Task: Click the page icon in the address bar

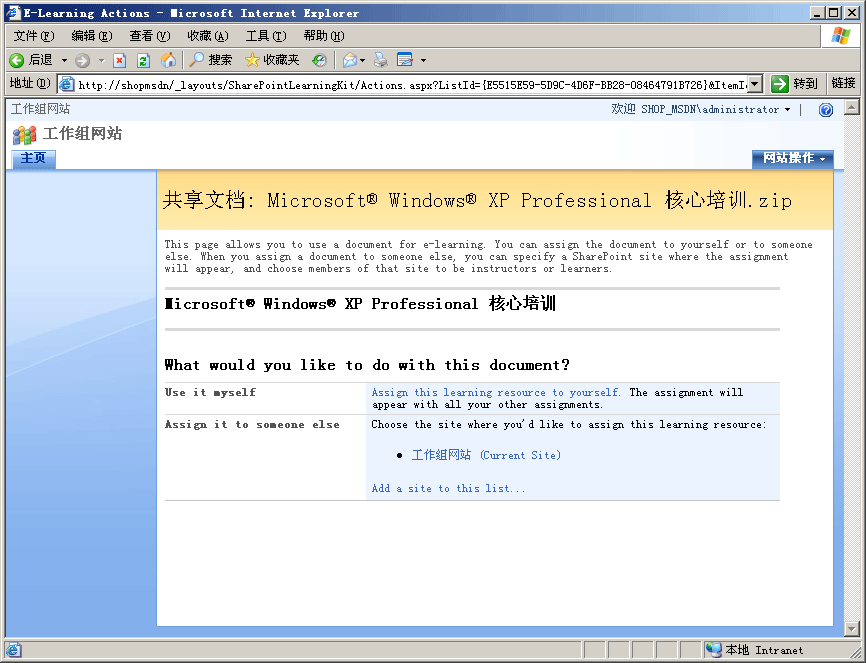Action: coord(67,84)
